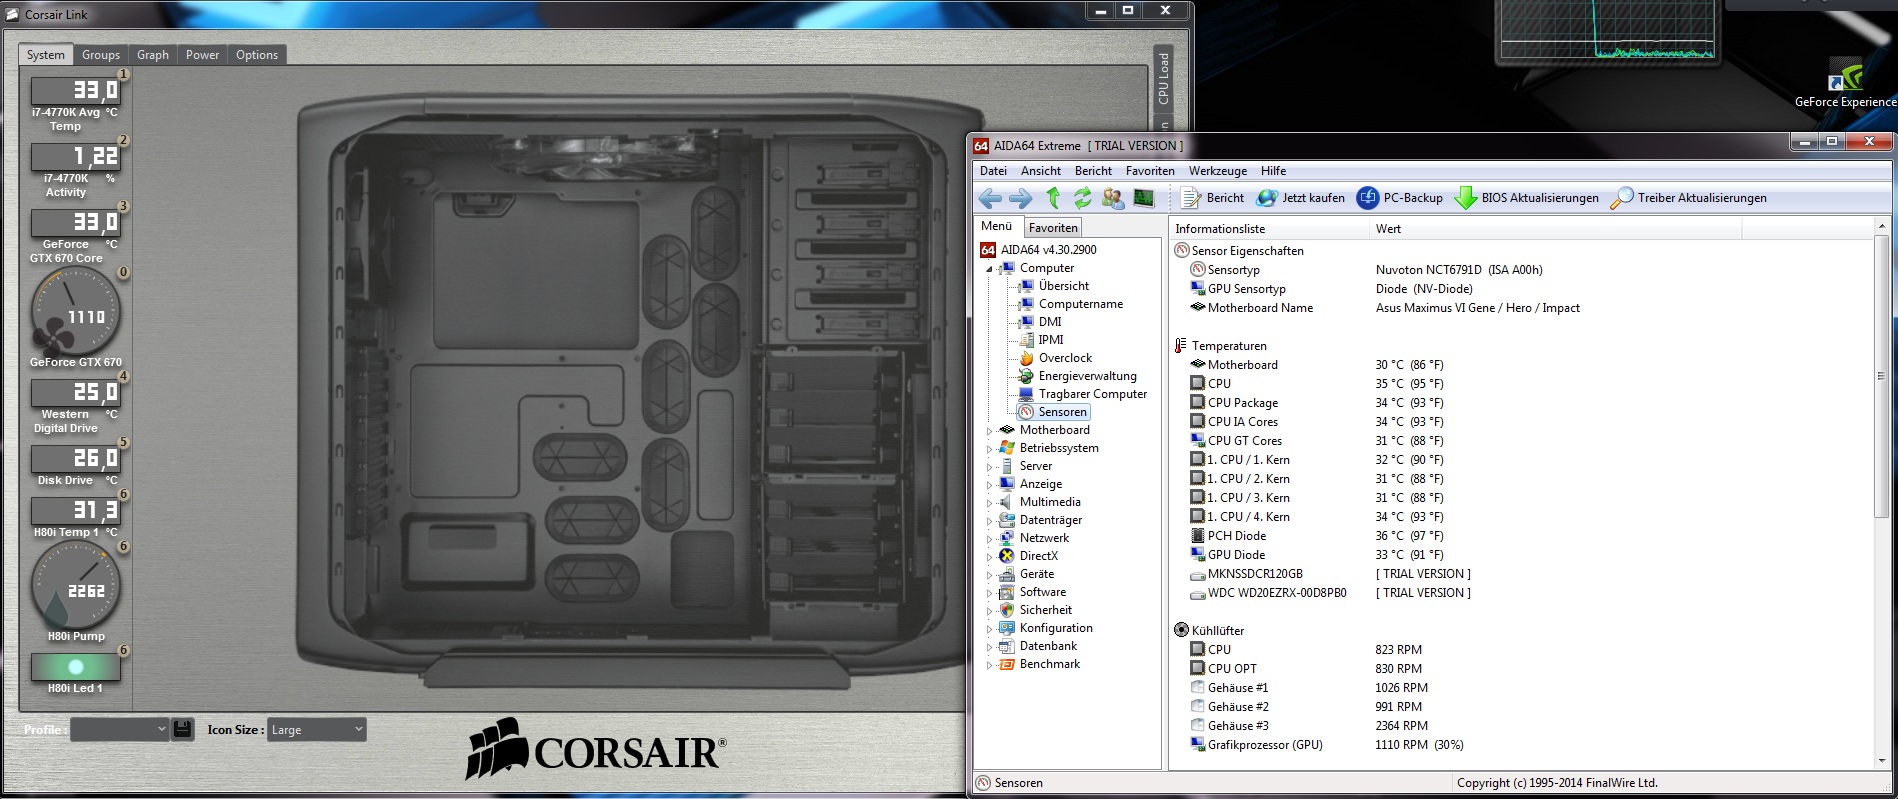Select Computername in the tree
1898x799 pixels.
tap(1080, 304)
